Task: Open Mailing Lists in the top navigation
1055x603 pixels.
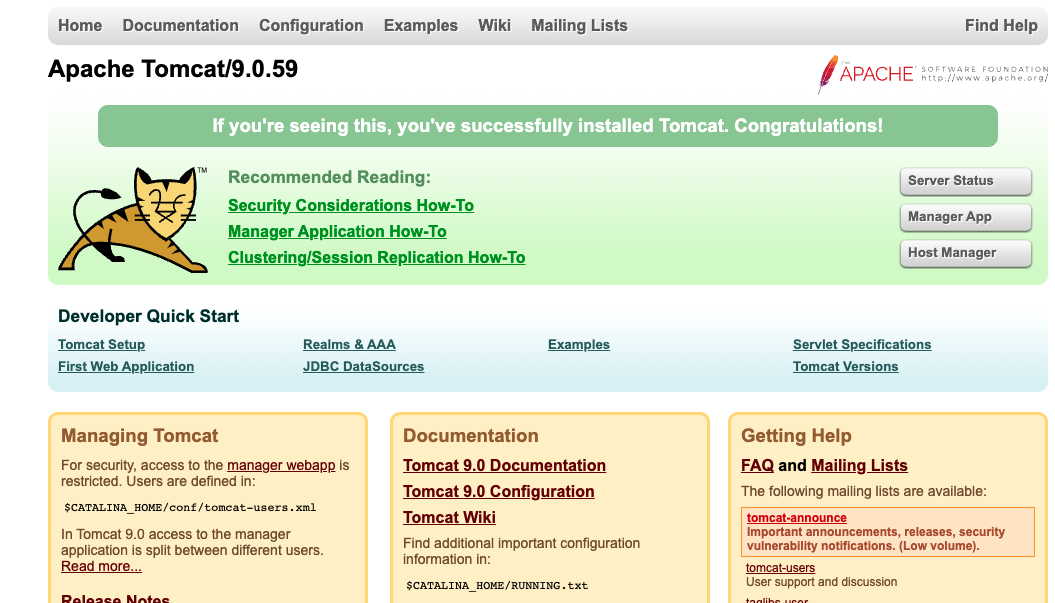Action: tap(579, 26)
